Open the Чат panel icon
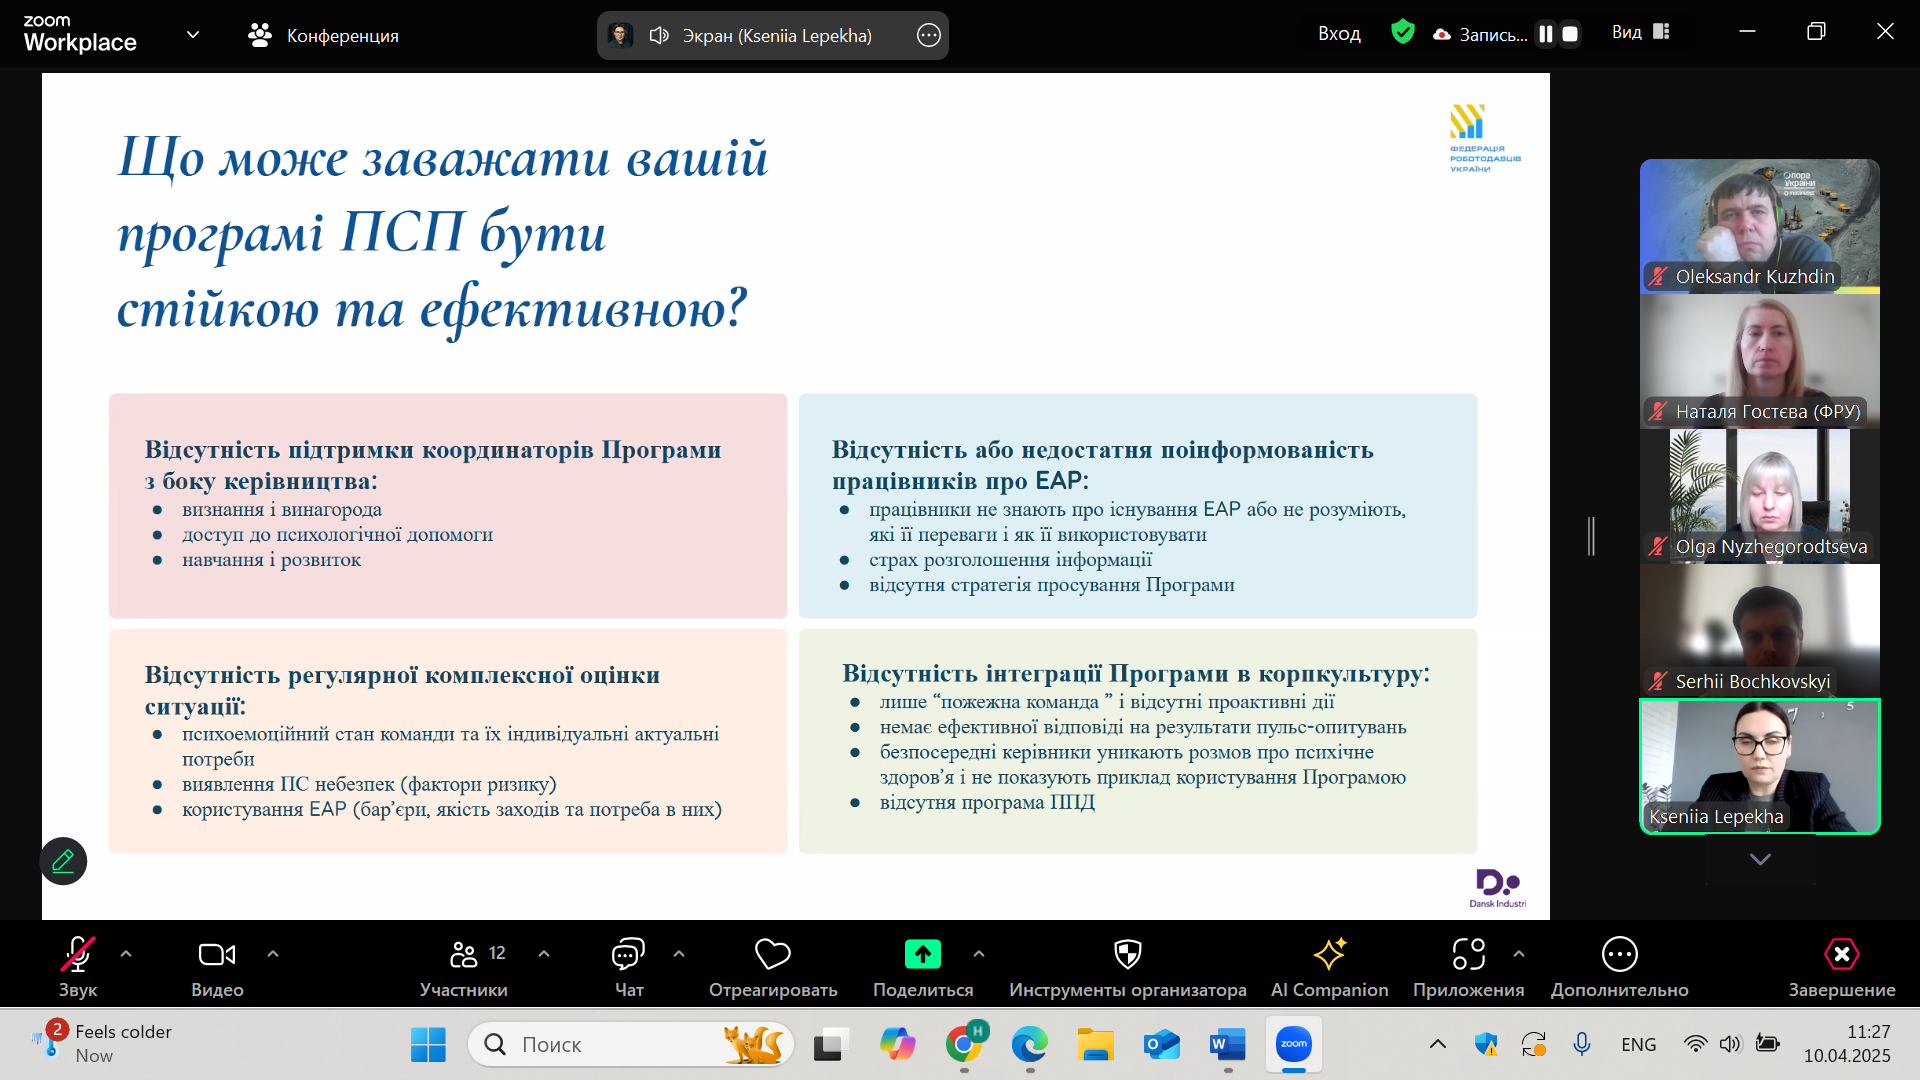 (x=628, y=955)
